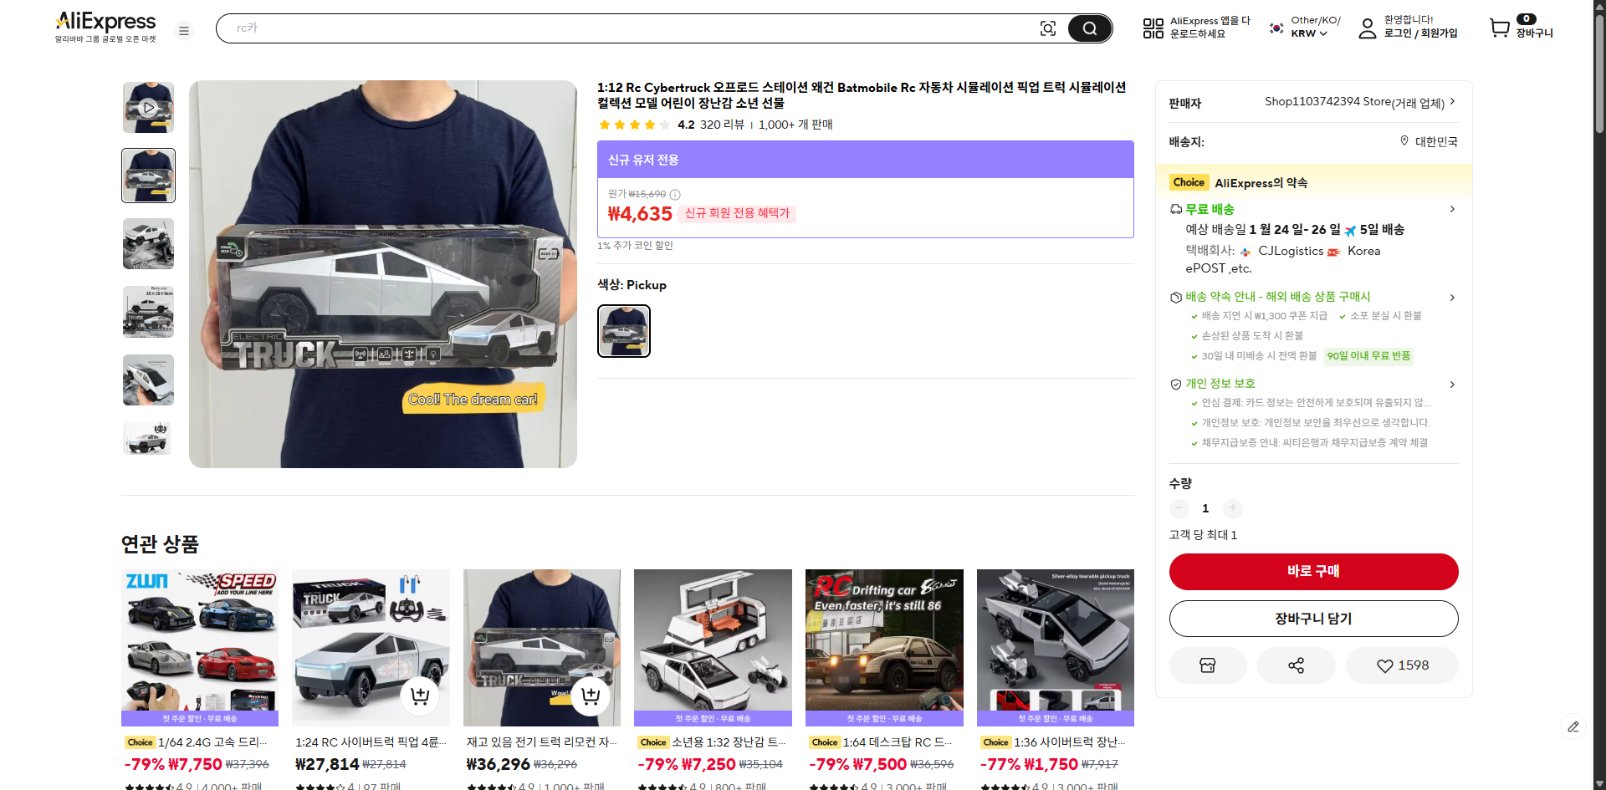Click the free shipping truck icon
The height and width of the screenshot is (790, 1606).
pos(1176,209)
